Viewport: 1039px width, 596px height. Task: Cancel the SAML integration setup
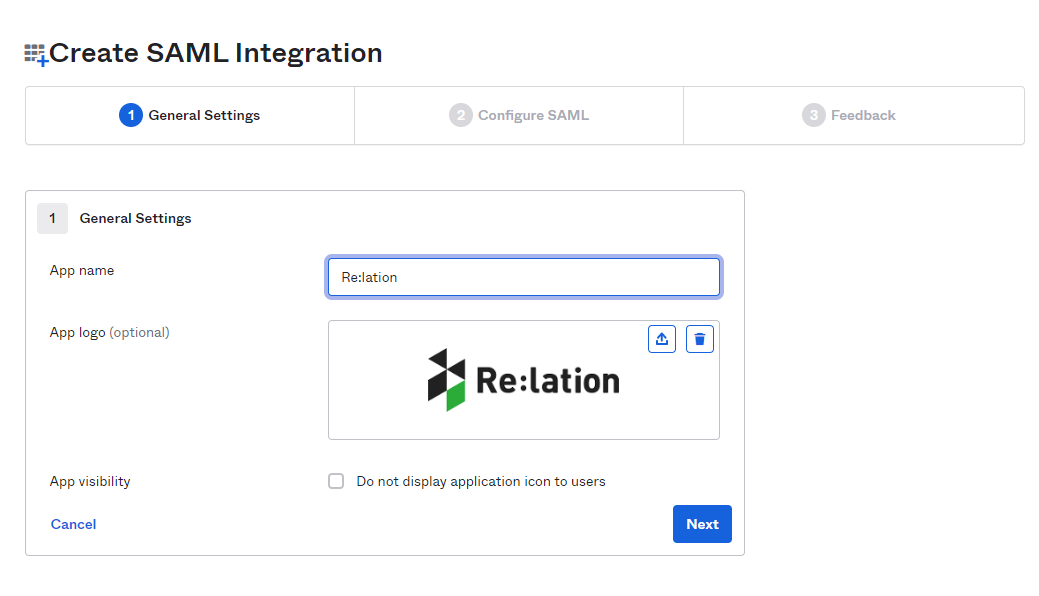click(74, 524)
